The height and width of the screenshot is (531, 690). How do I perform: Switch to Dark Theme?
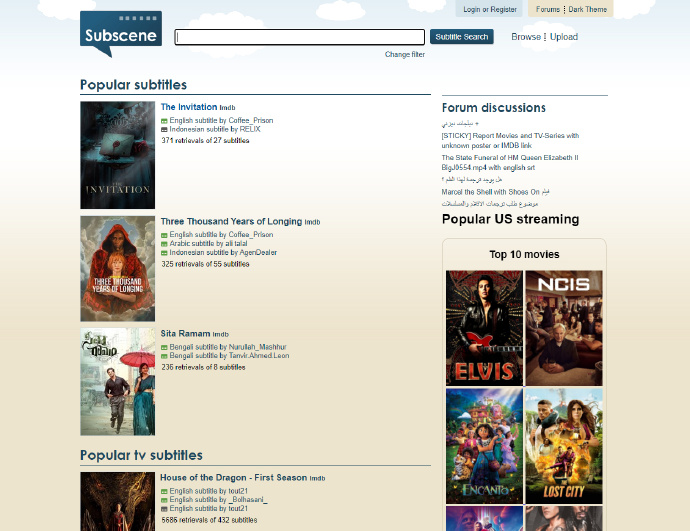click(x=587, y=9)
